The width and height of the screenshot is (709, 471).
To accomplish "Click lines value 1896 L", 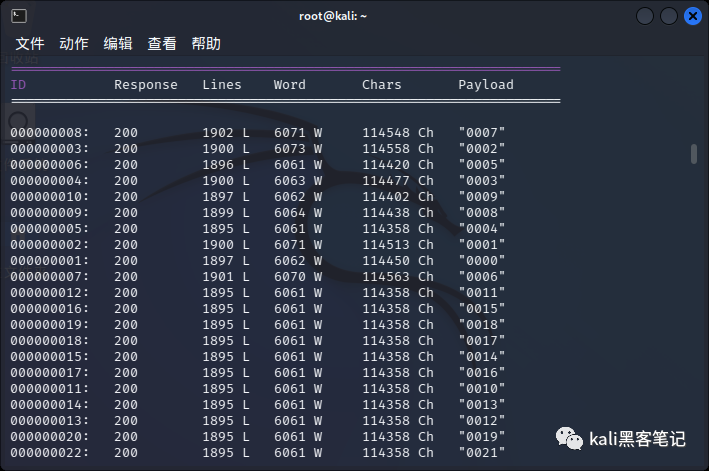I will 226,165.
